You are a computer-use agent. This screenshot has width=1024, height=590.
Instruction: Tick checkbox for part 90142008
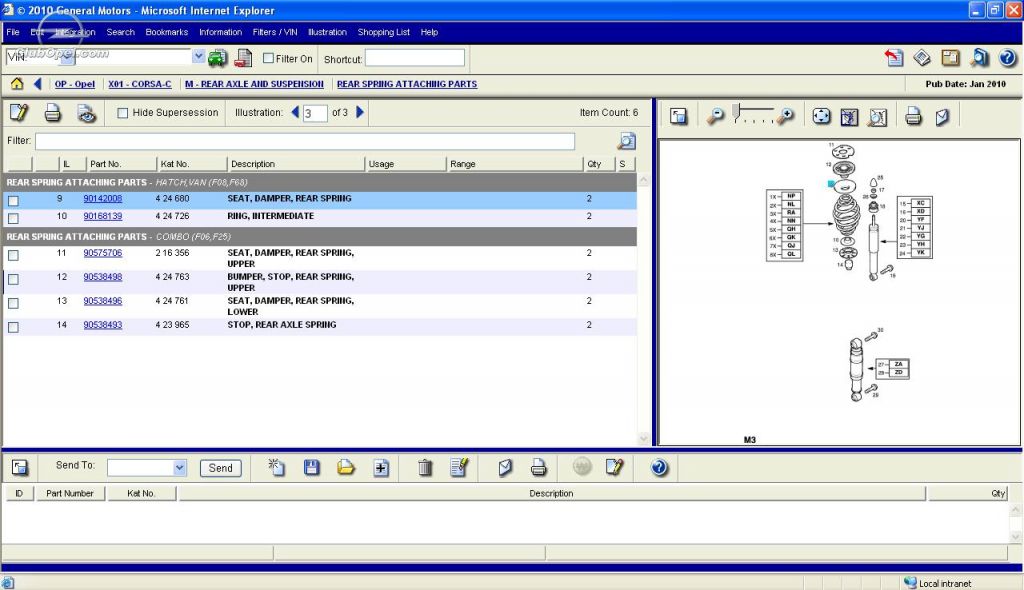pyautogui.click(x=13, y=200)
